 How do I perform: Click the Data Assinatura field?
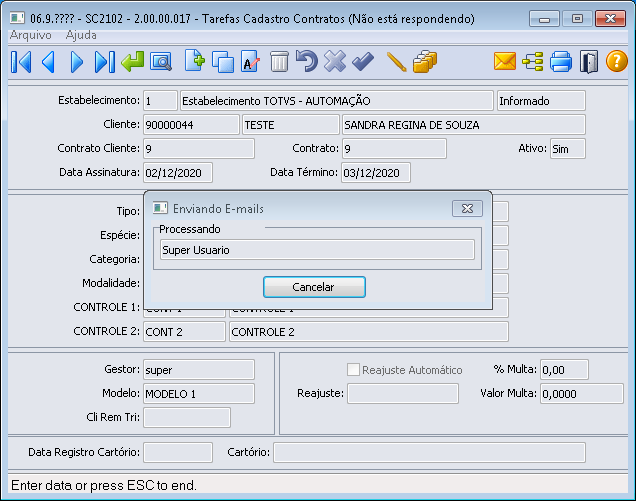point(178,173)
